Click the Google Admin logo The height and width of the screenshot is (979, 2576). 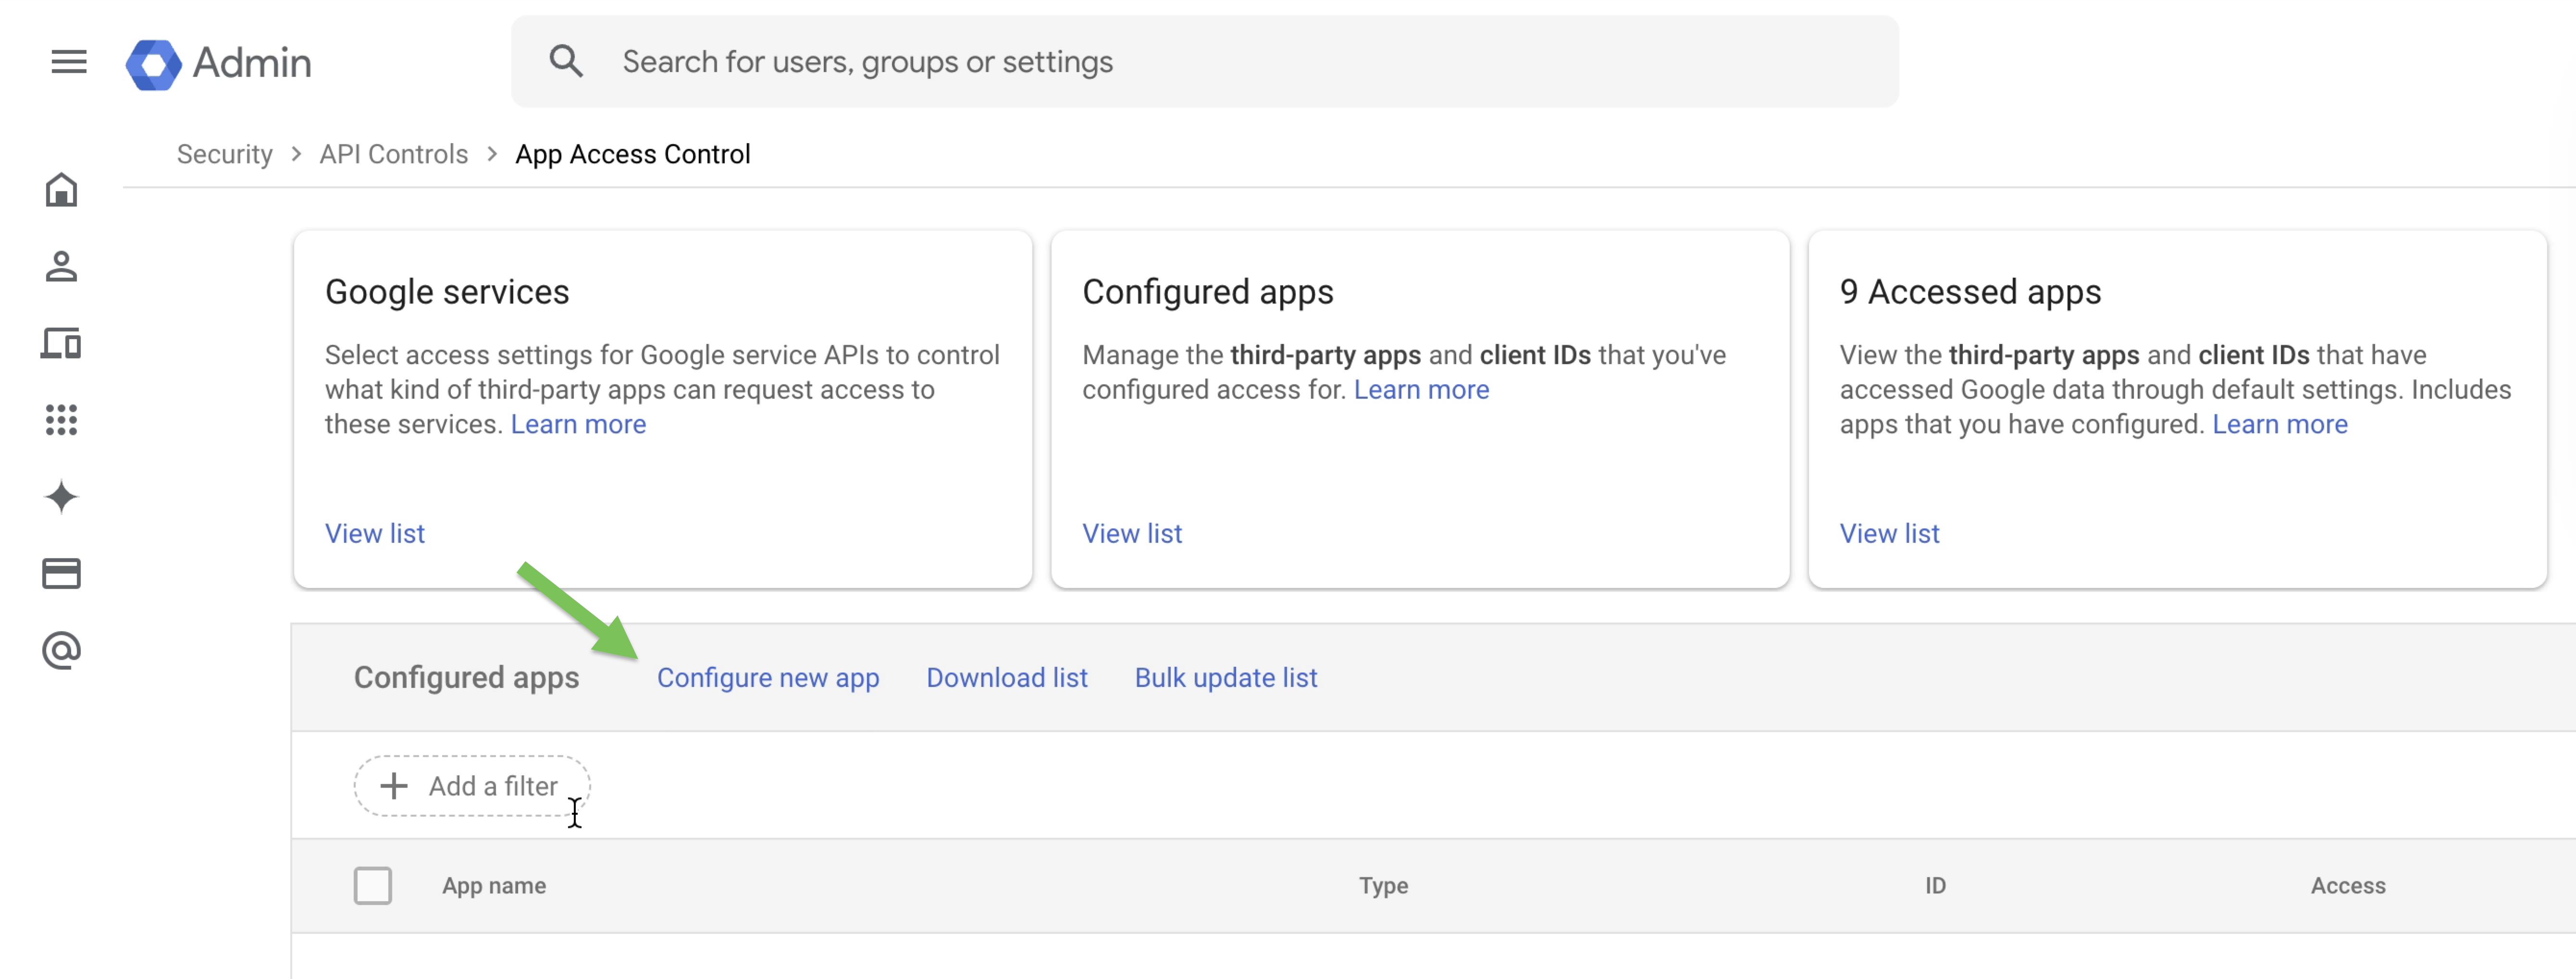click(x=219, y=63)
